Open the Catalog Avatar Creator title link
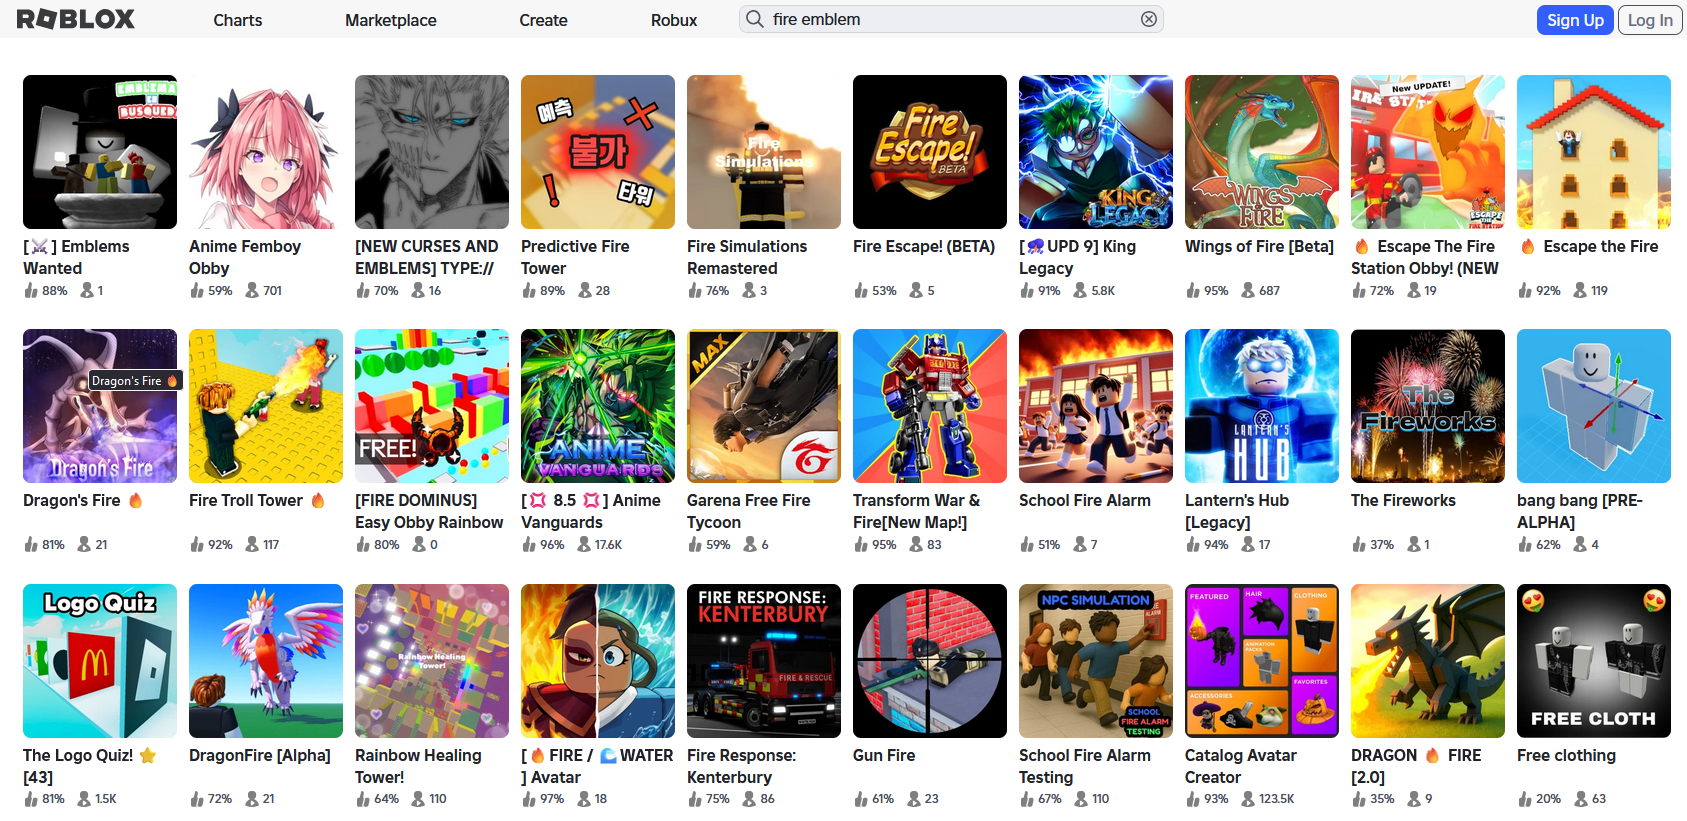 click(1241, 766)
